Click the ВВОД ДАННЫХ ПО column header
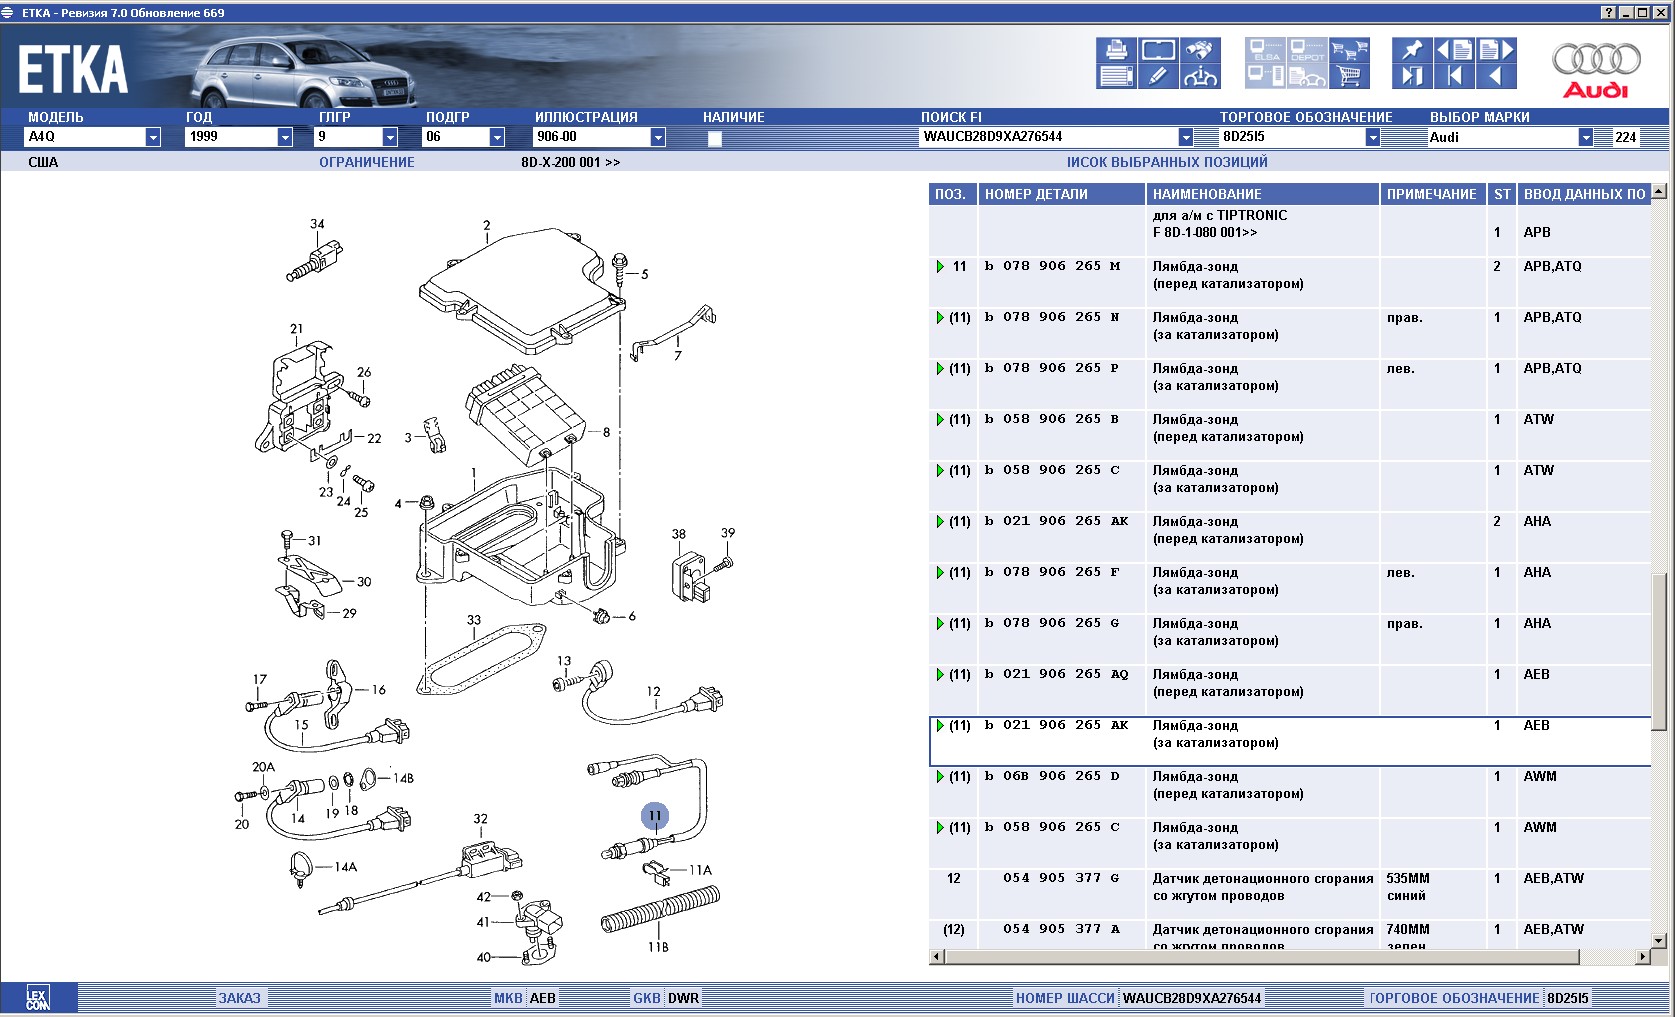This screenshot has width=1675, height=1017. point(1584,194)
